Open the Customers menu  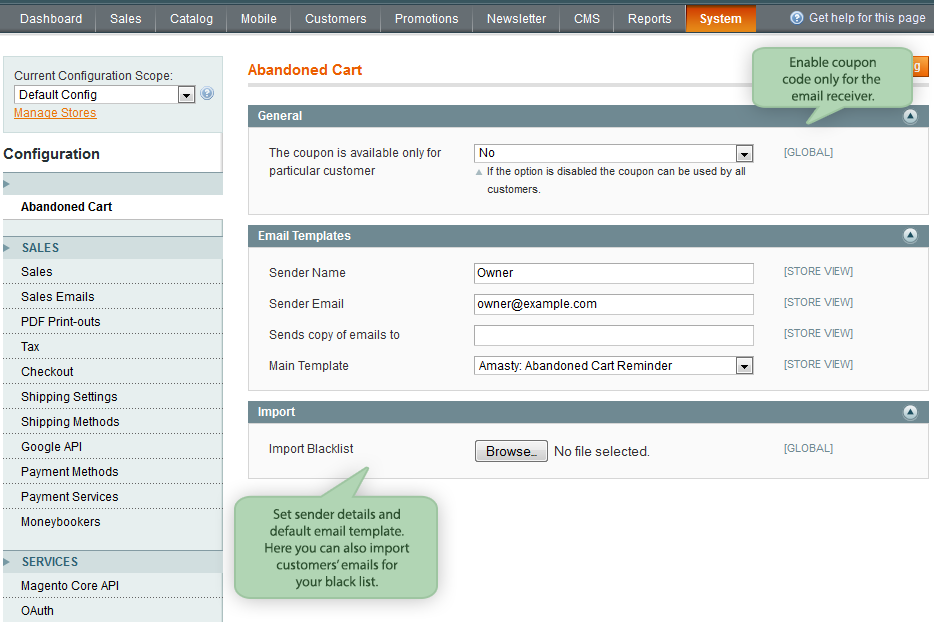[x=335, y=18]
